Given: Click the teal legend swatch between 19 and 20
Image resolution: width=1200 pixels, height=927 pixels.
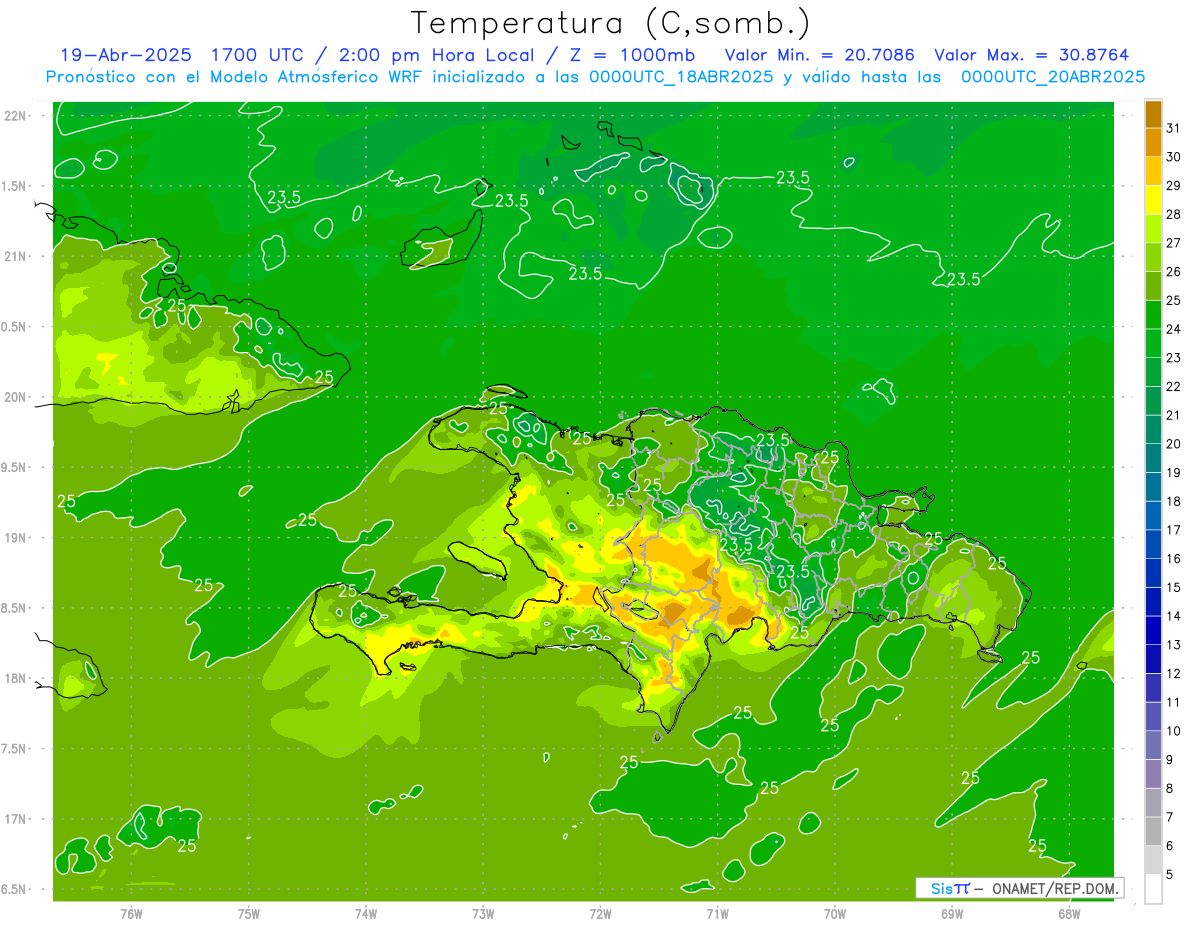Looking at the screenshot, I should coord(1153,458).
